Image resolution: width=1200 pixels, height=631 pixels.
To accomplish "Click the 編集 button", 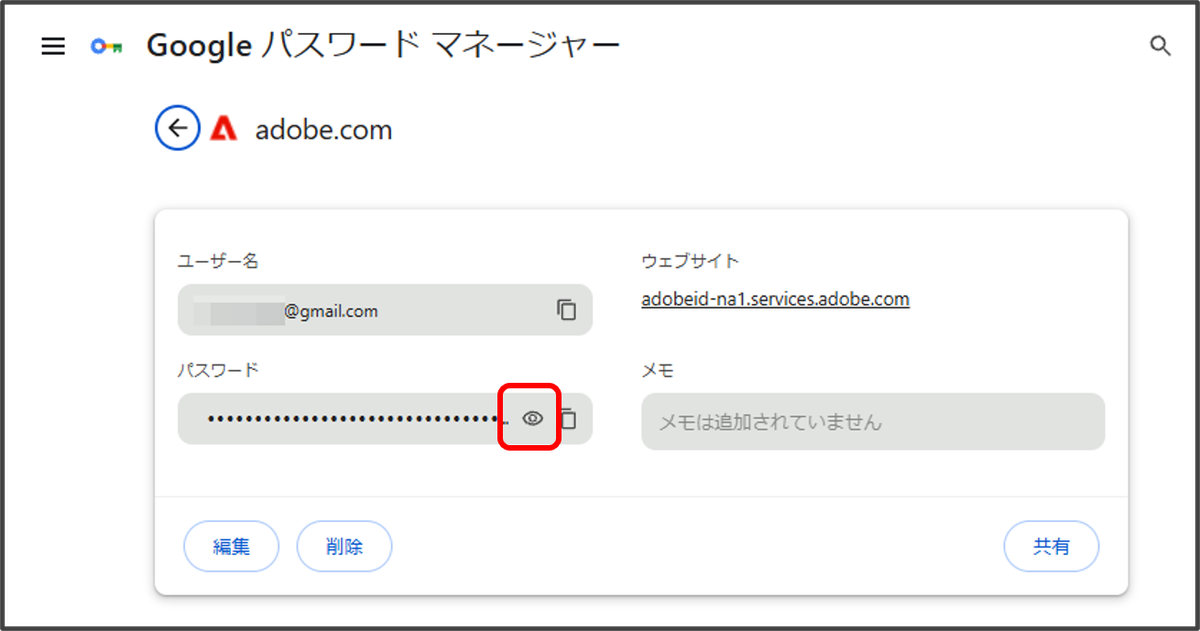I will tap(231, 547).
